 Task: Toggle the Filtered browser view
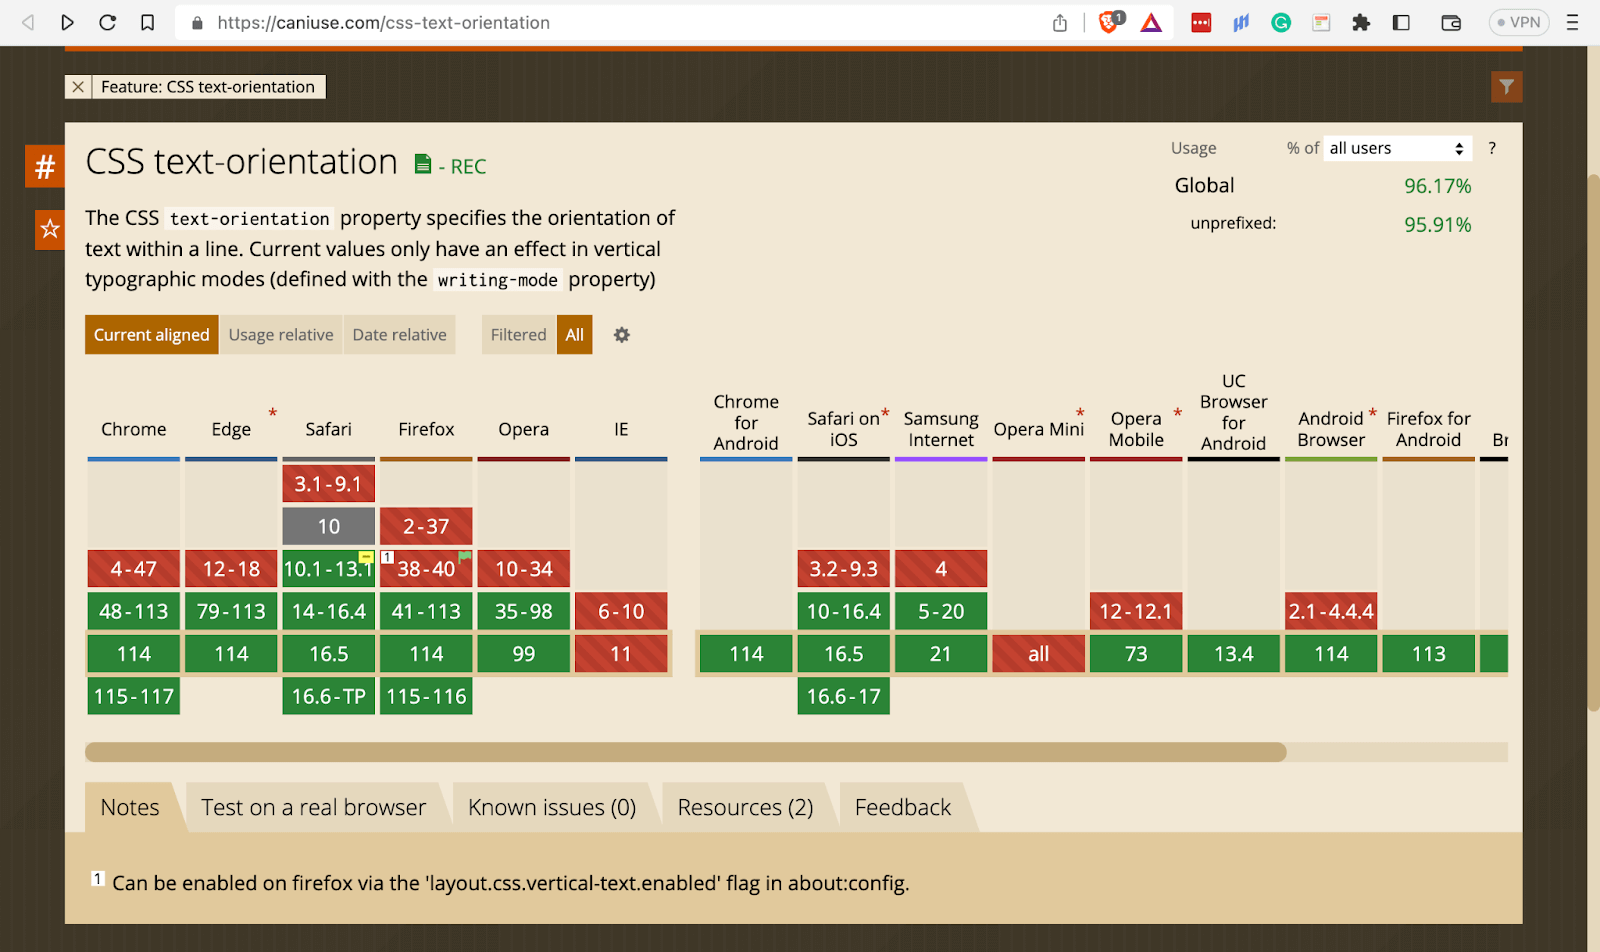(518, 334)
